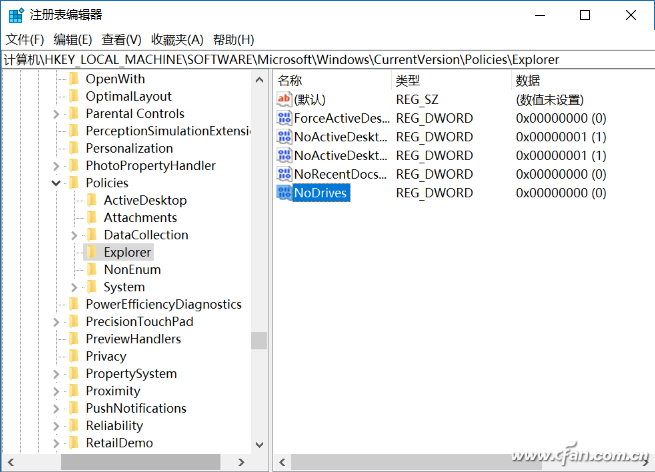Click the OptimalLayout folder icon

point(74,96)
